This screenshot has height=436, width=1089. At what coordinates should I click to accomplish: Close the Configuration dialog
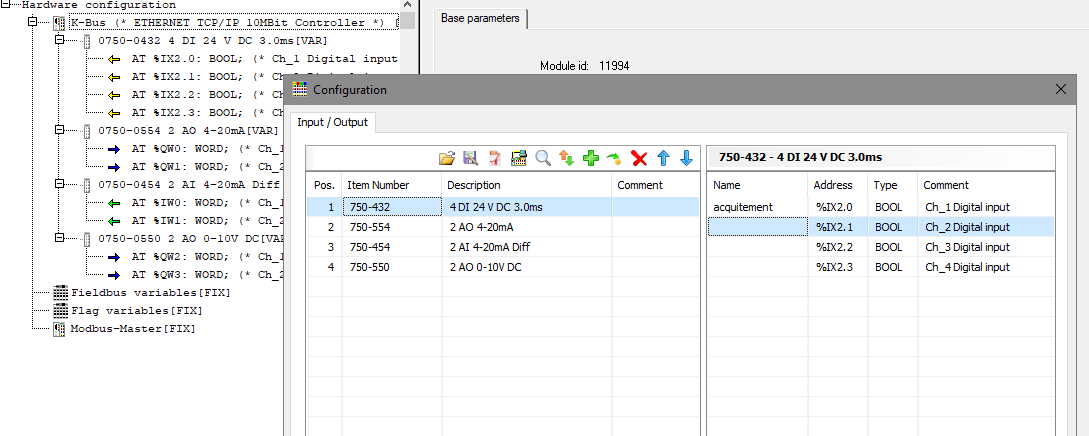coord(1062,90)
